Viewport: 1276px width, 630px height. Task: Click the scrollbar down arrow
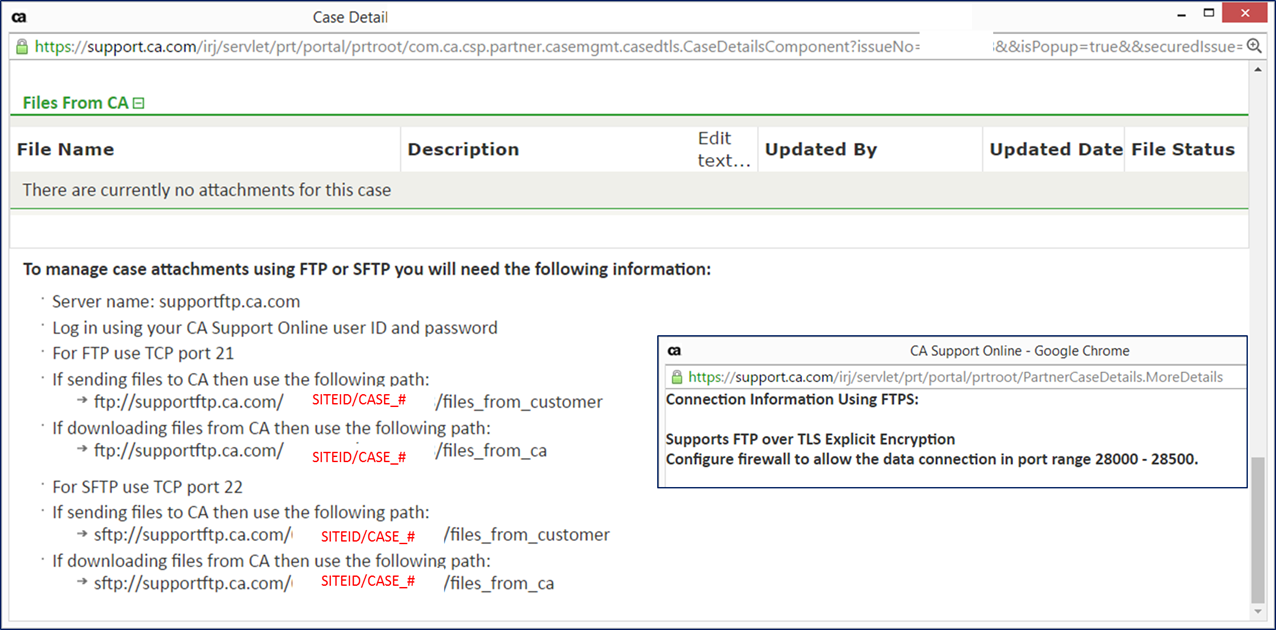[1257, 609]
